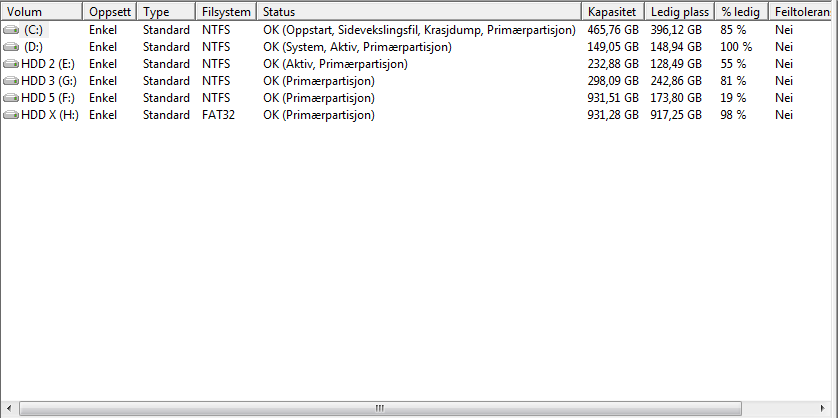
Task: Click the drive icon for volume (C:)
Action: point(11,30)
